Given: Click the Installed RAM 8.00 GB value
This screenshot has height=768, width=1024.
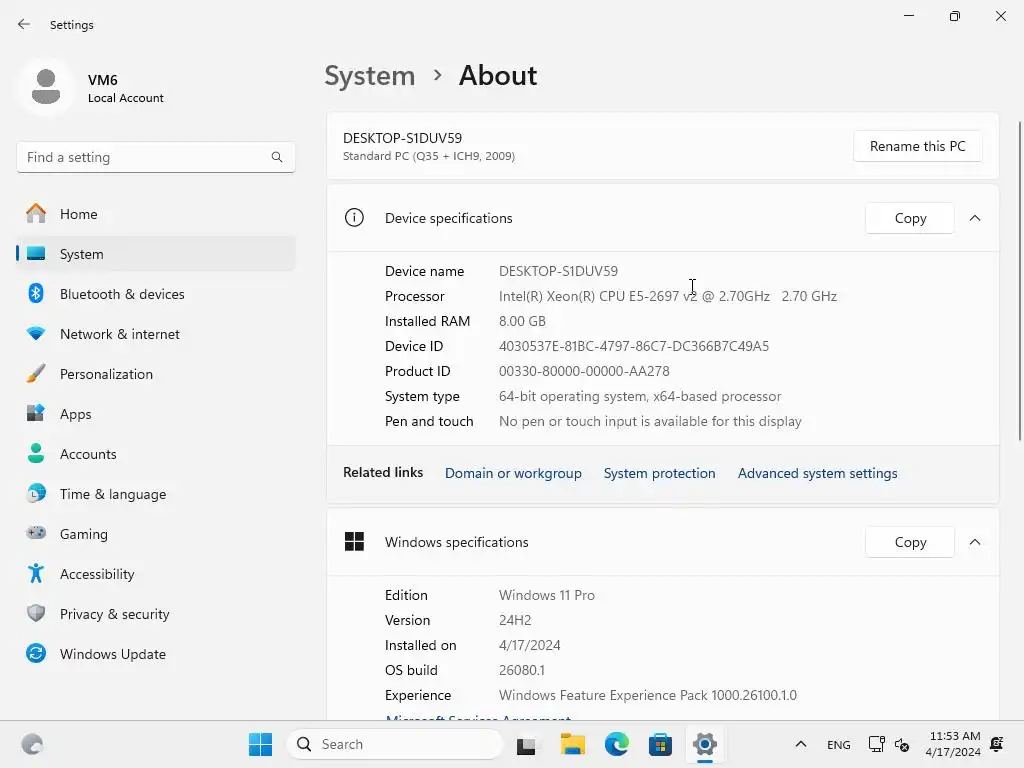Looking at the screenshot, I should (522, 321).
